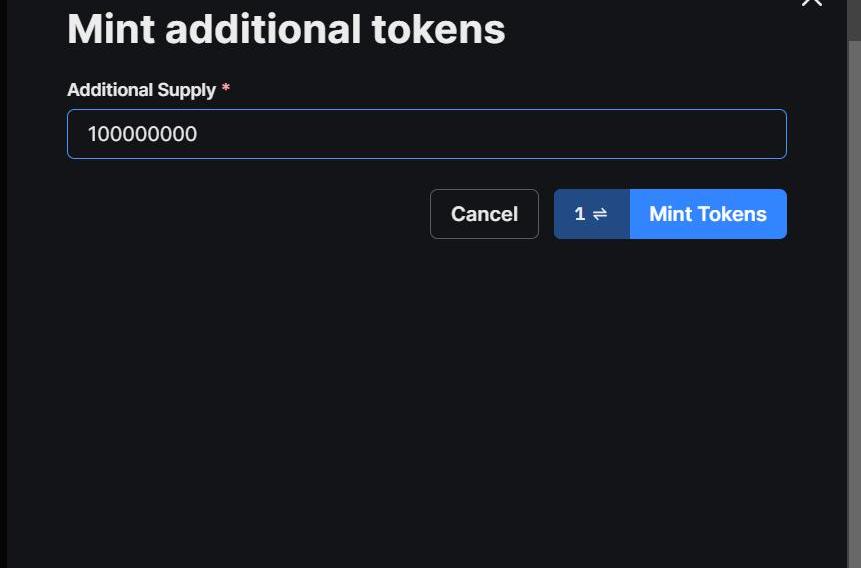Click the Additional Supply label
The width and height of the screenshot is (861, 568).
point(141,90)
